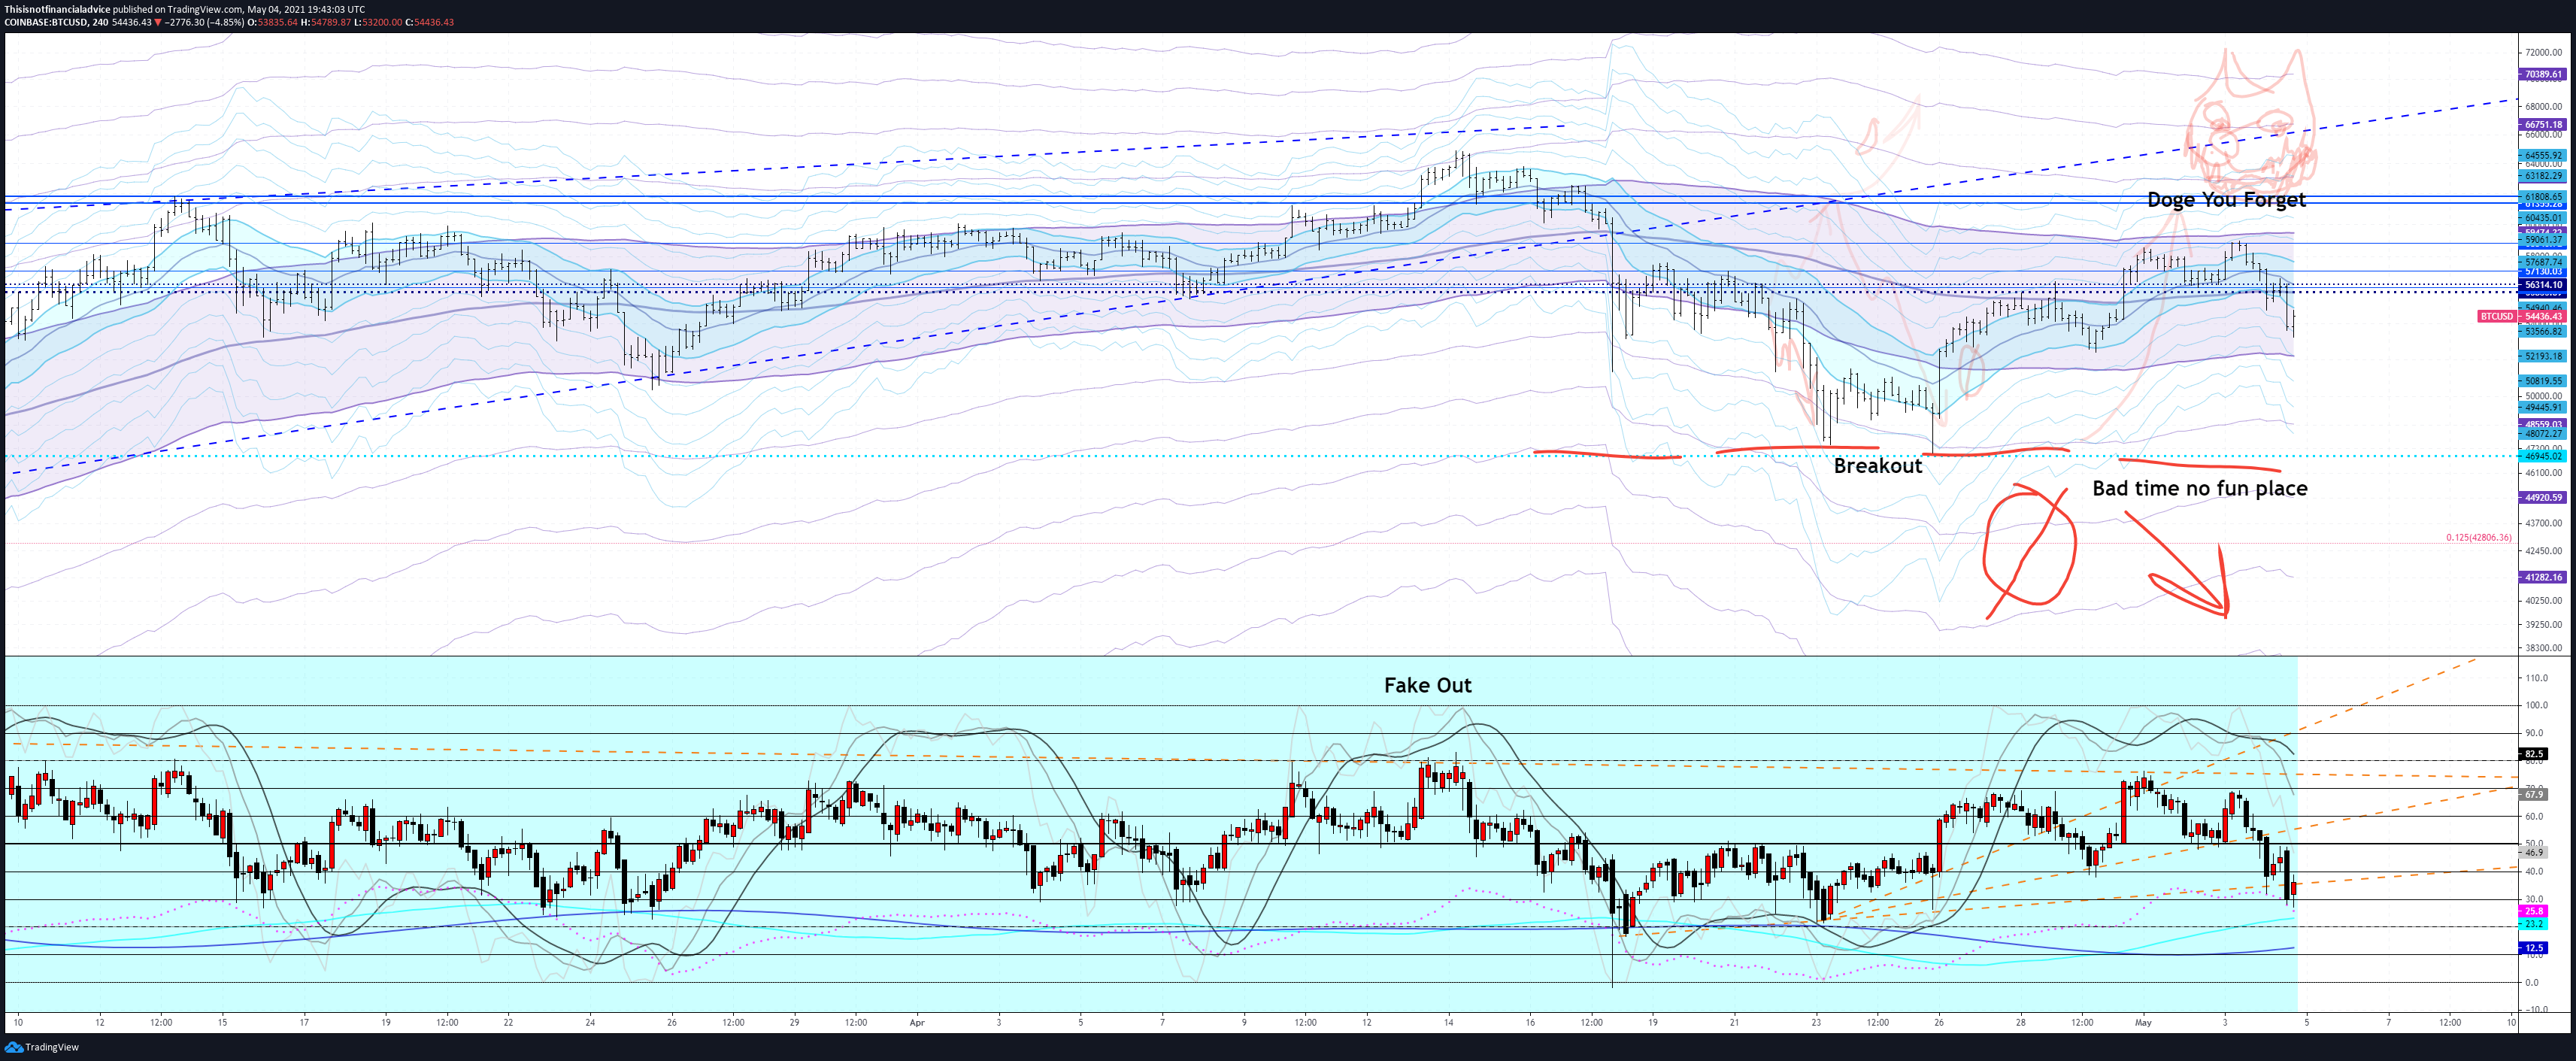Click the 50819.55 price label

tap(2543, 381)
